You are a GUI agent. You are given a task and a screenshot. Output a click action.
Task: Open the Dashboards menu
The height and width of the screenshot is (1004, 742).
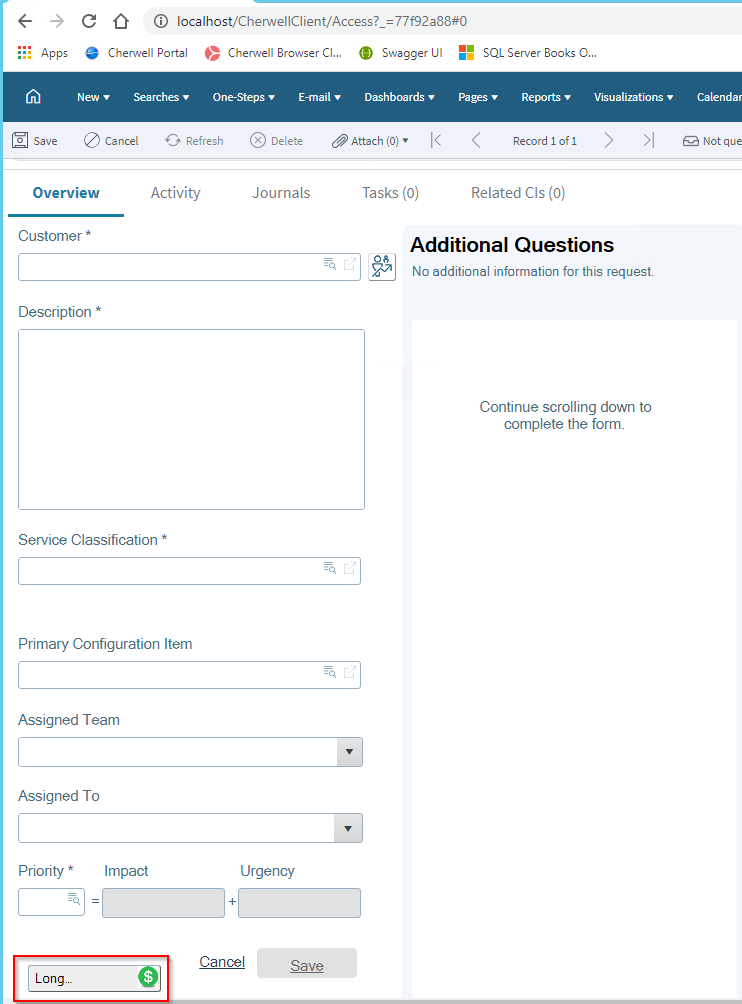pyautogui.click(x=399, y=97)
